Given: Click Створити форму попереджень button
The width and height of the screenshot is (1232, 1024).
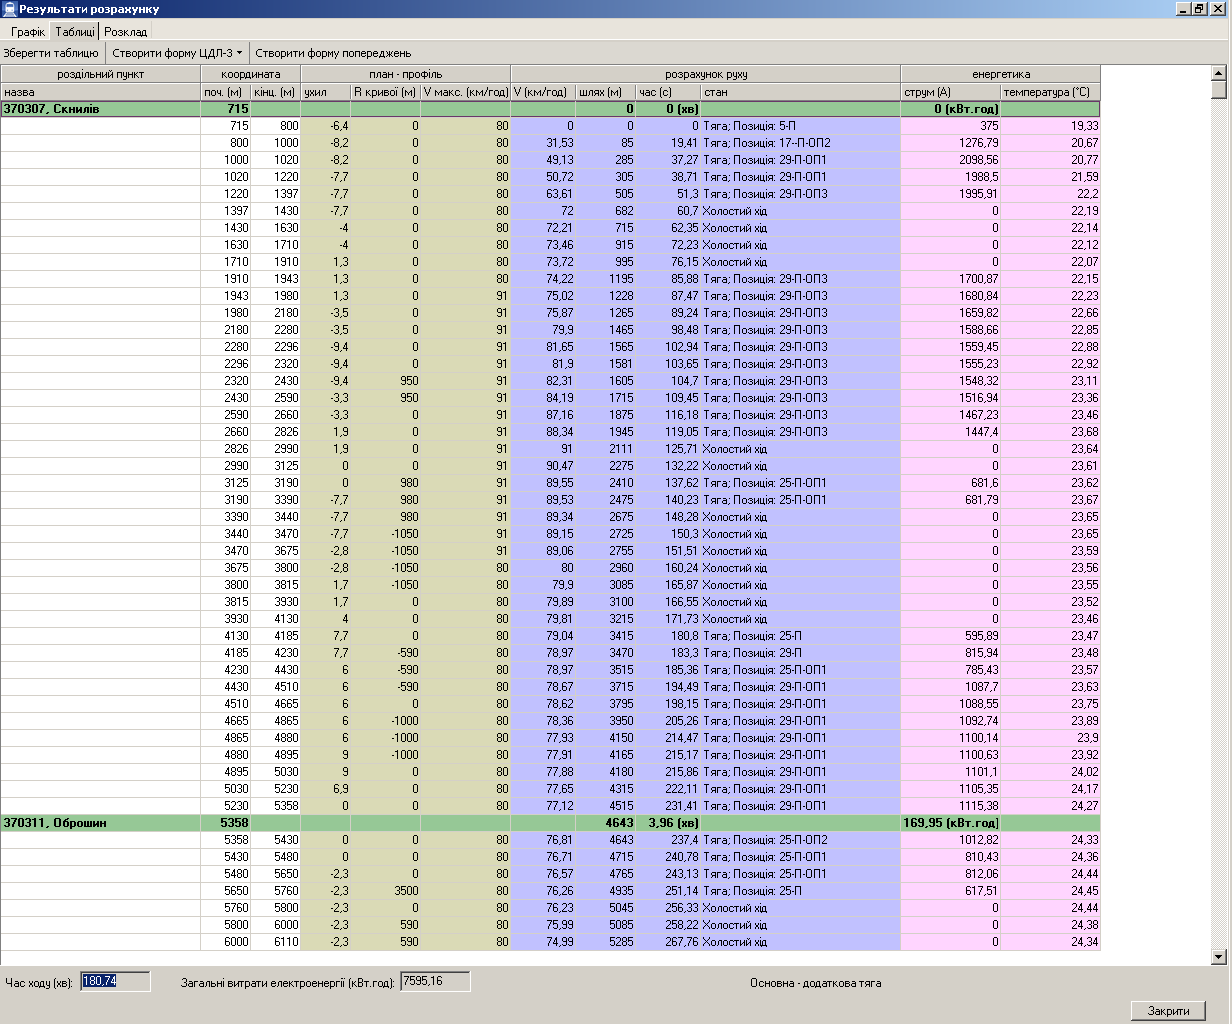Looking at the screenshot, I should point(333,53).
